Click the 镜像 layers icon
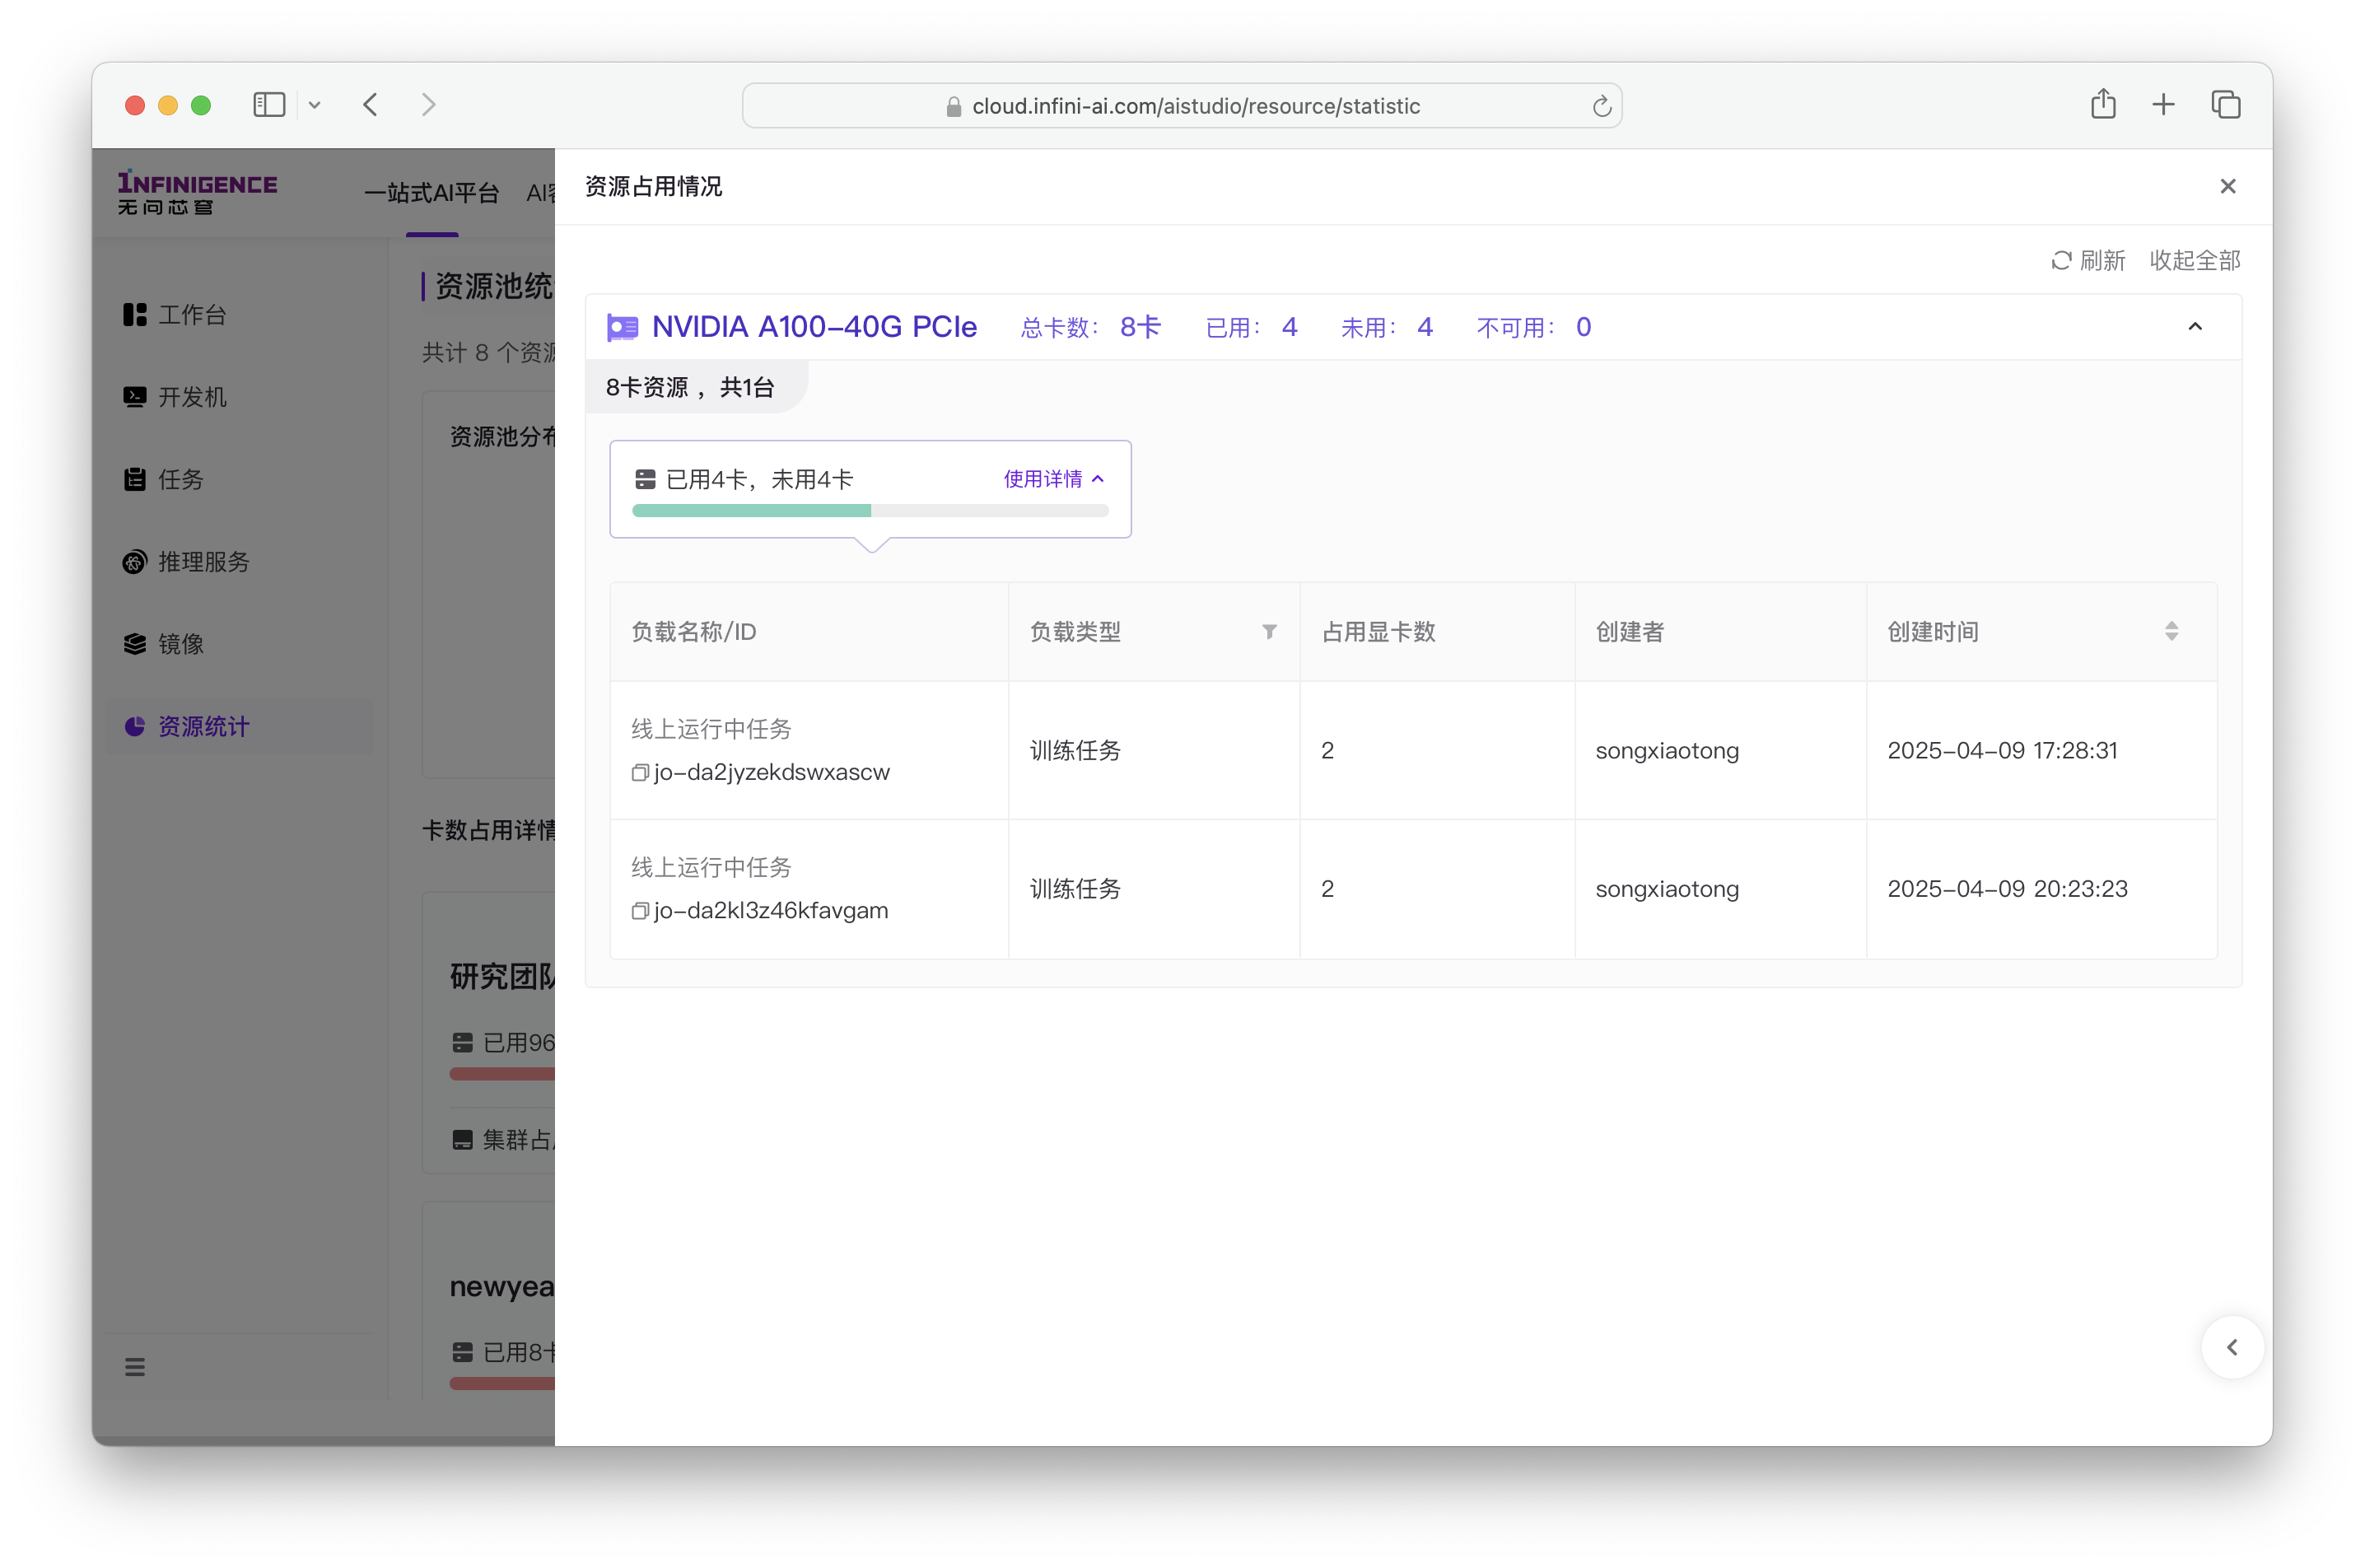This screenshot has height=1568, width=2365. (134, 644)
